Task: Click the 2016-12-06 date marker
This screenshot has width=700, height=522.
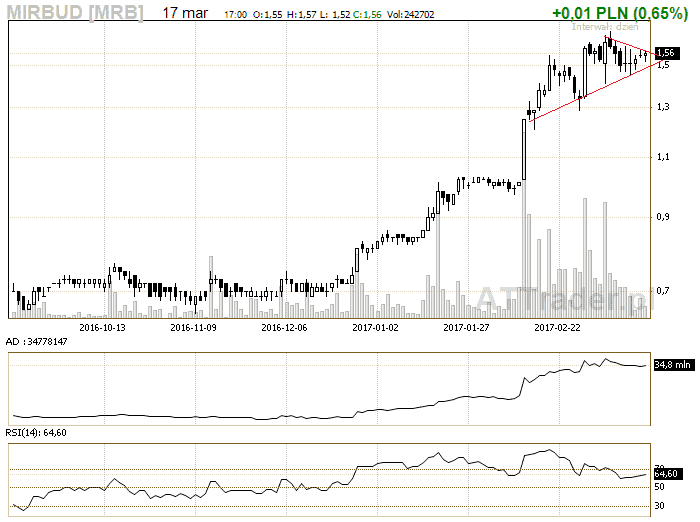Action: [x=284, y=326]
